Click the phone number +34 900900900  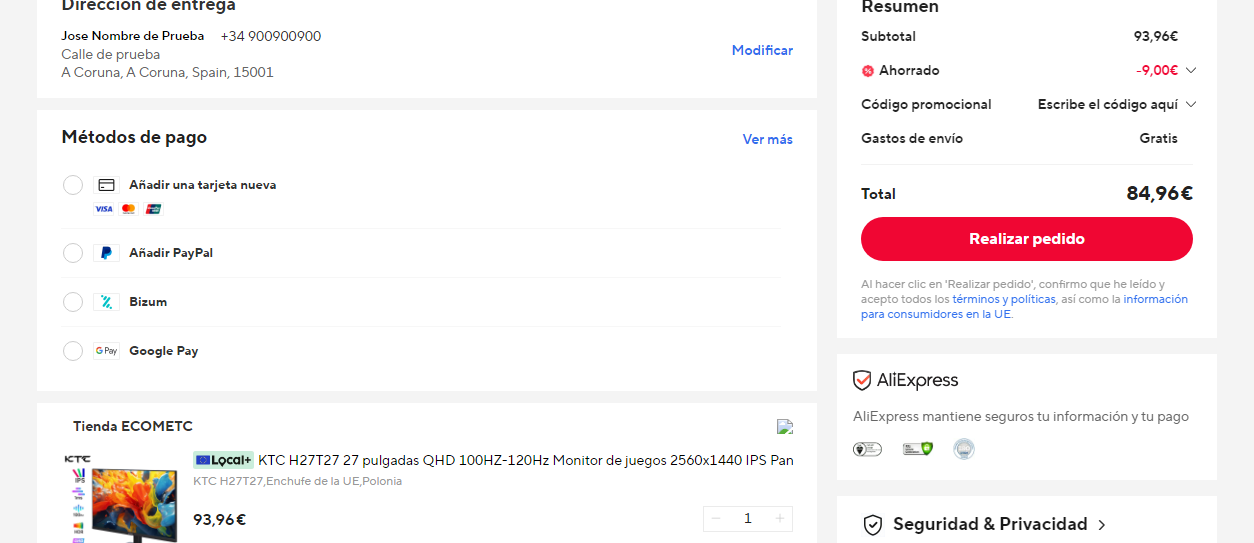click(x=271, y=36)
